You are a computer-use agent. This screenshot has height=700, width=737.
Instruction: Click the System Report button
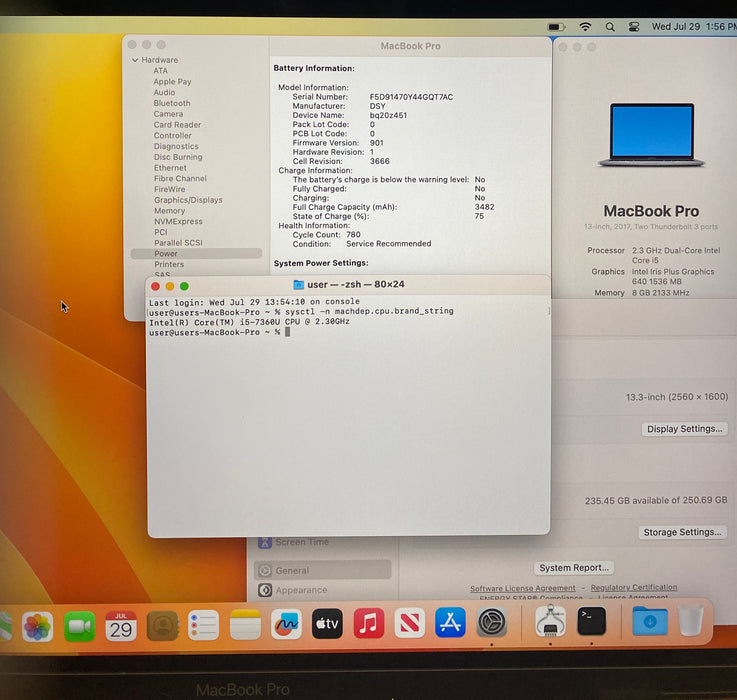pyautogui.click(x=574, y=568)
